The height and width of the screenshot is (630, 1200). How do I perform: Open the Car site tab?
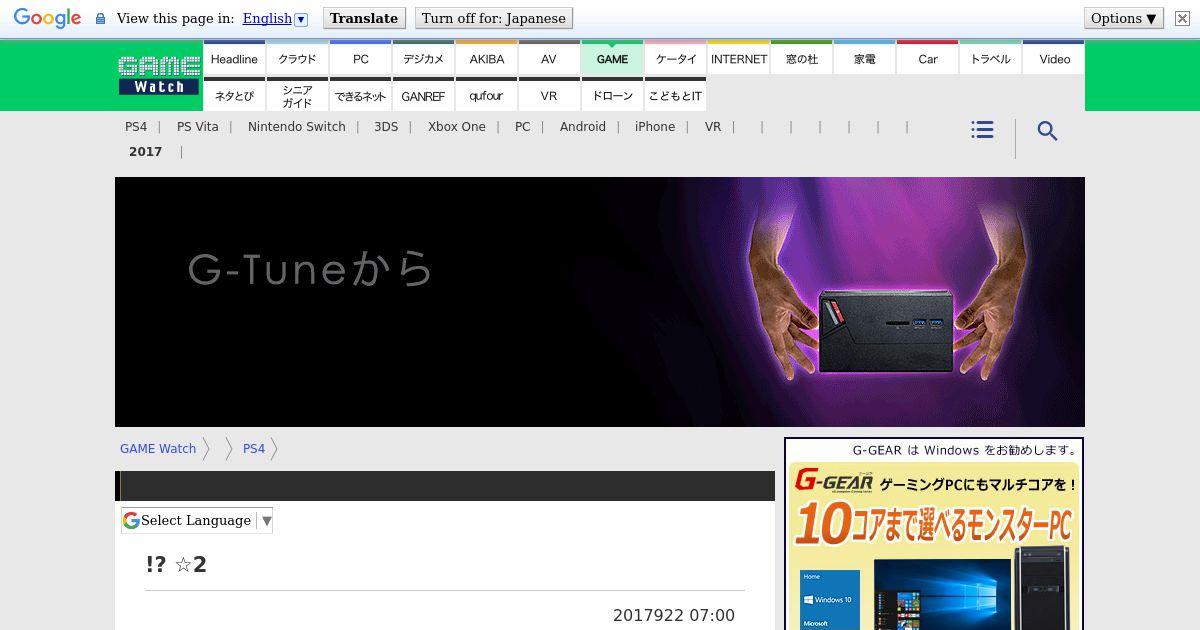coord(927,59)
